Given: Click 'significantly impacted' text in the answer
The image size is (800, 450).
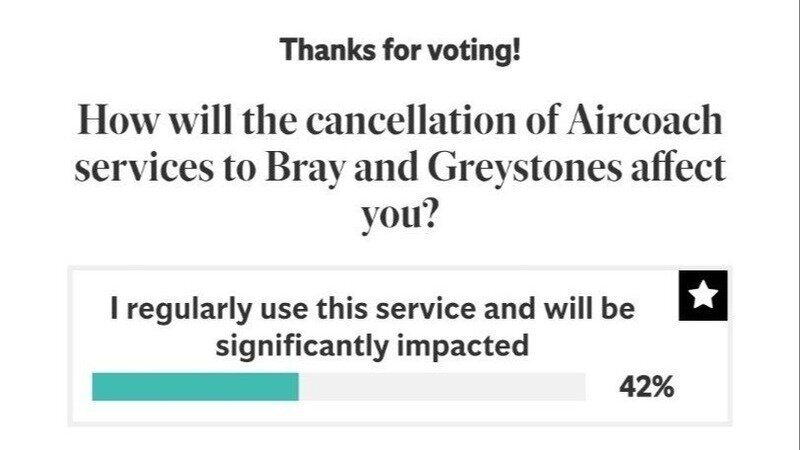Looking at the screenshot, I should coord(372,346).
